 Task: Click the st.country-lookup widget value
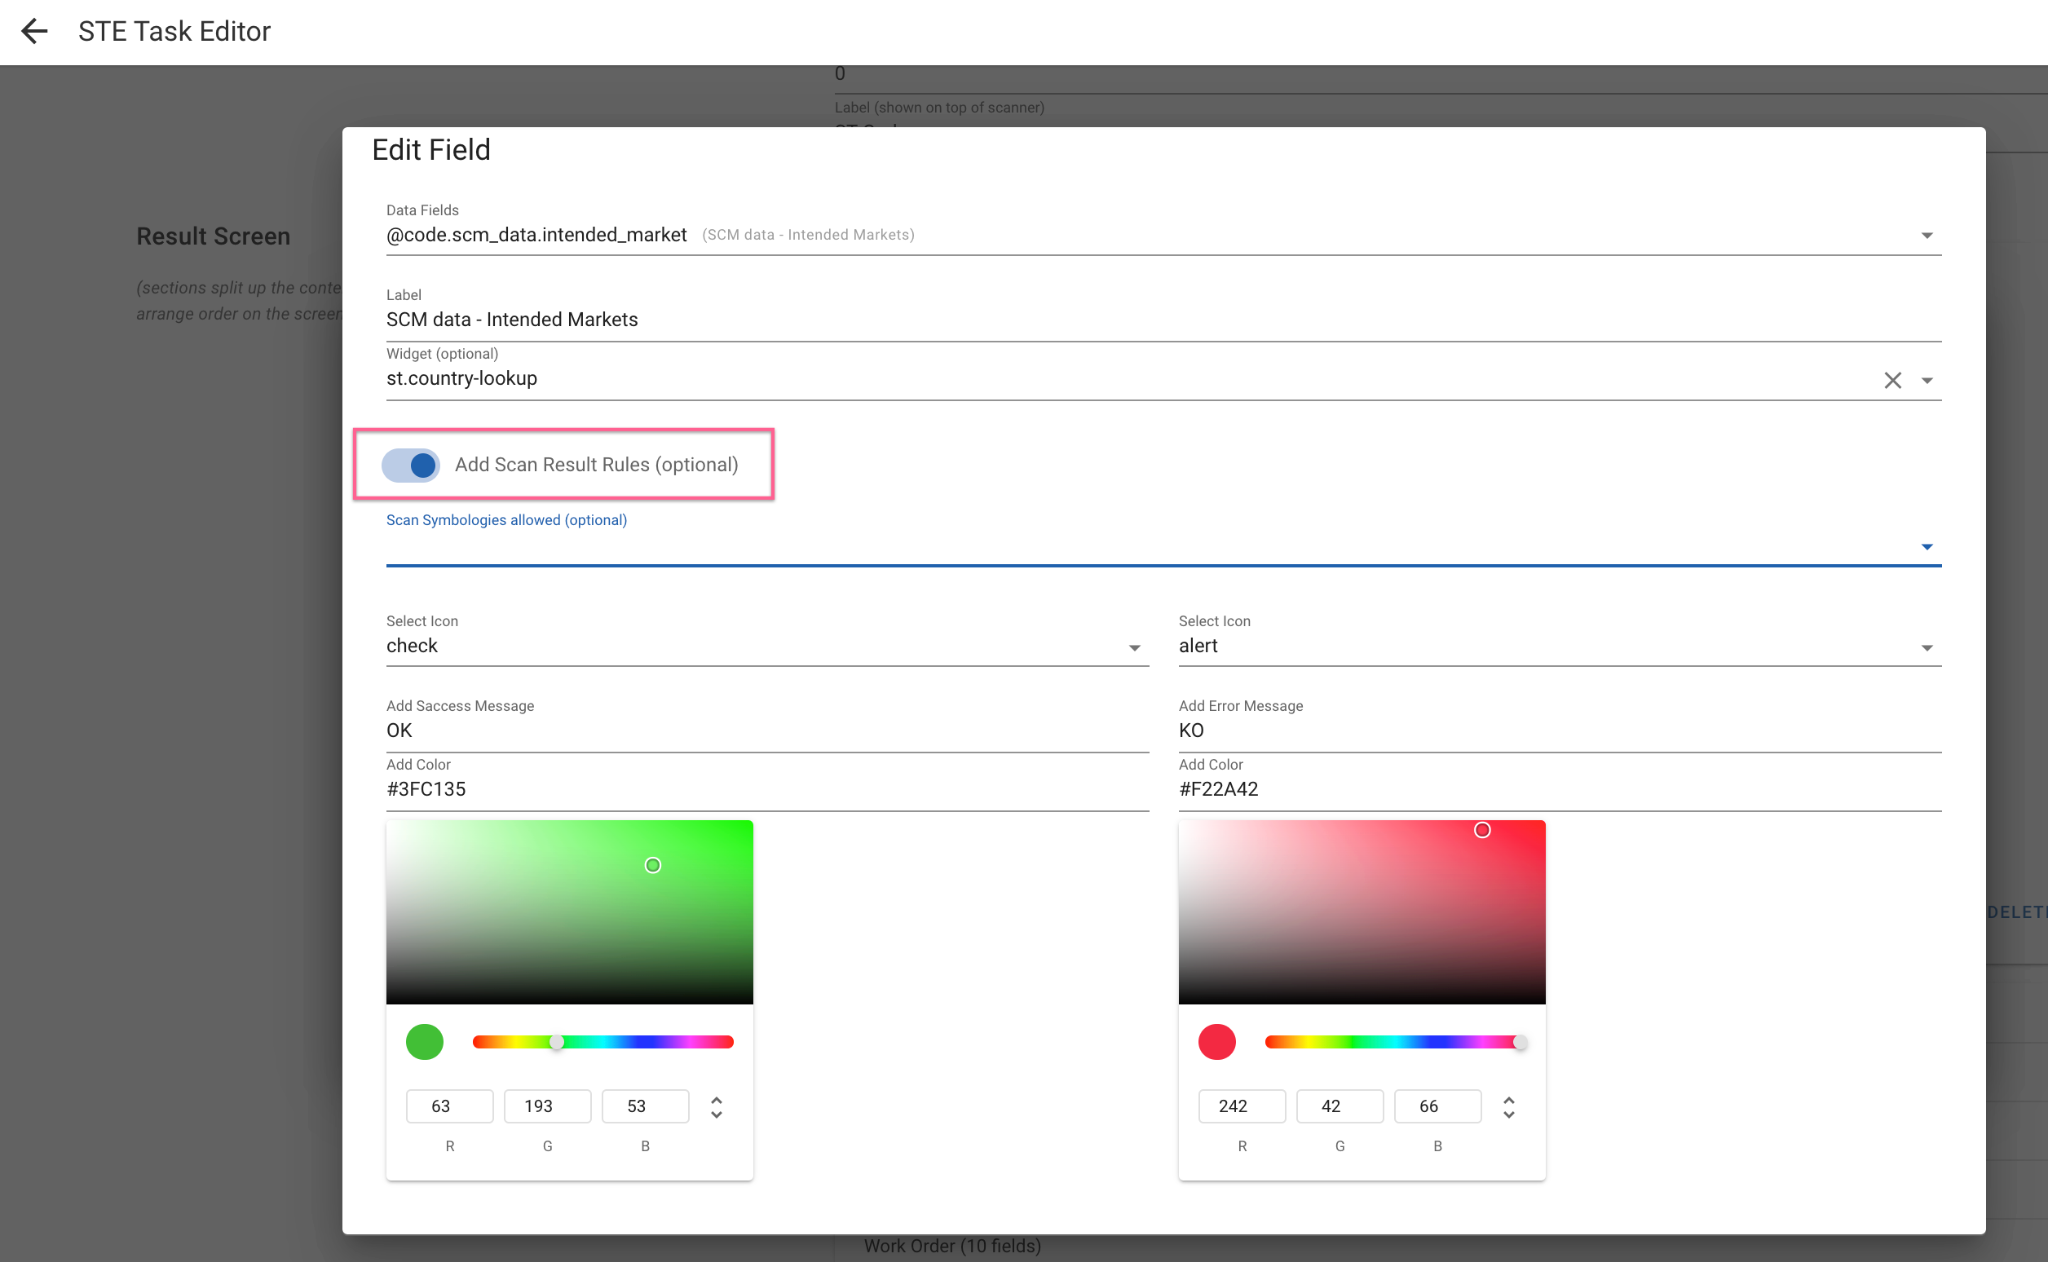462,379
